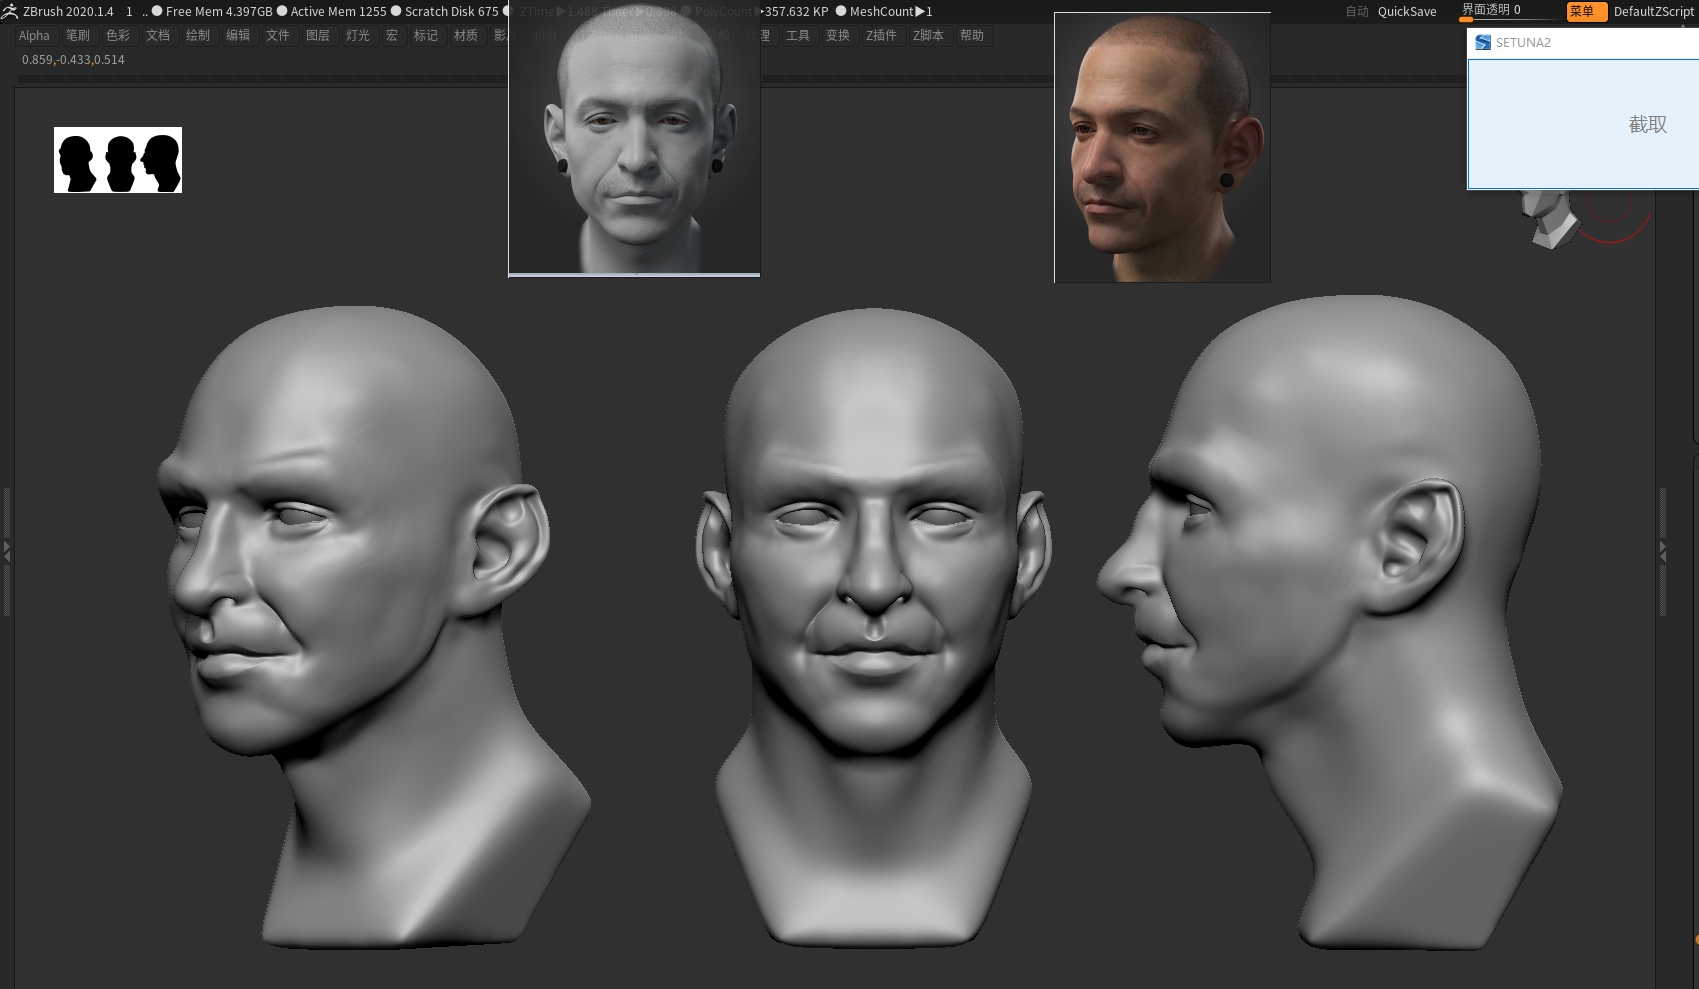Open the 帮助 (Help) menu
Viewport: 1699px width, 989px height.
click(972, 36)
